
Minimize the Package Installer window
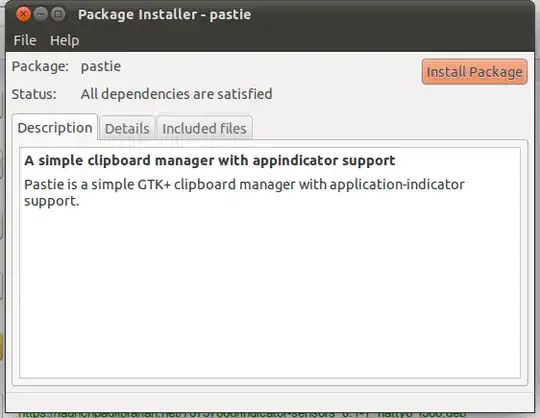click(x=41, y=14)
